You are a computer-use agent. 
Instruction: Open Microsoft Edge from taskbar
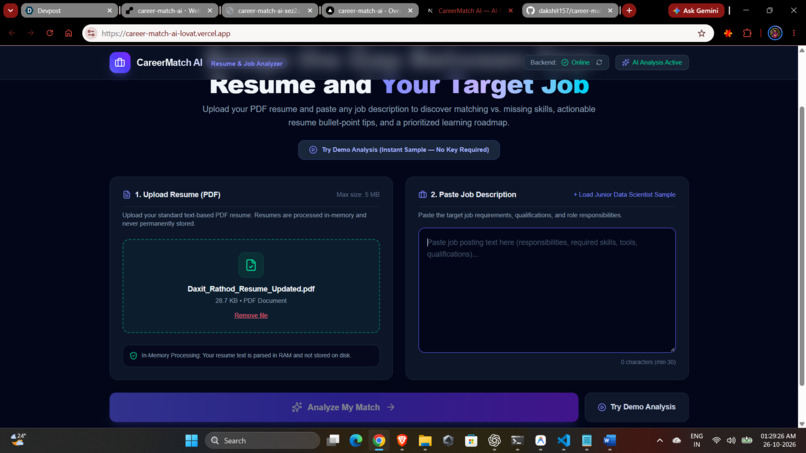coord(356,441)
